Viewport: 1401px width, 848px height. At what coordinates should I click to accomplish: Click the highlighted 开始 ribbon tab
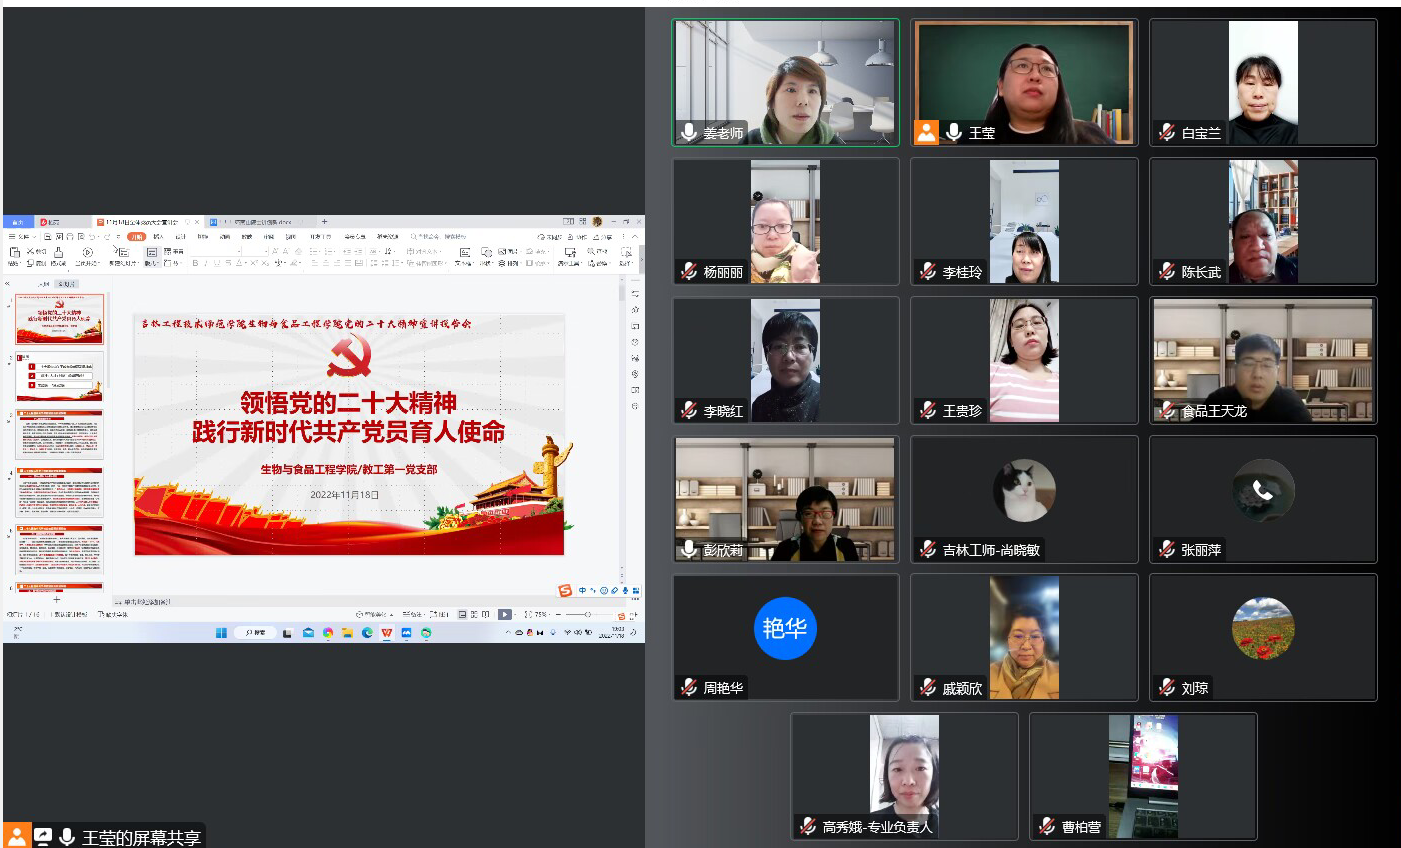(136, 237)
